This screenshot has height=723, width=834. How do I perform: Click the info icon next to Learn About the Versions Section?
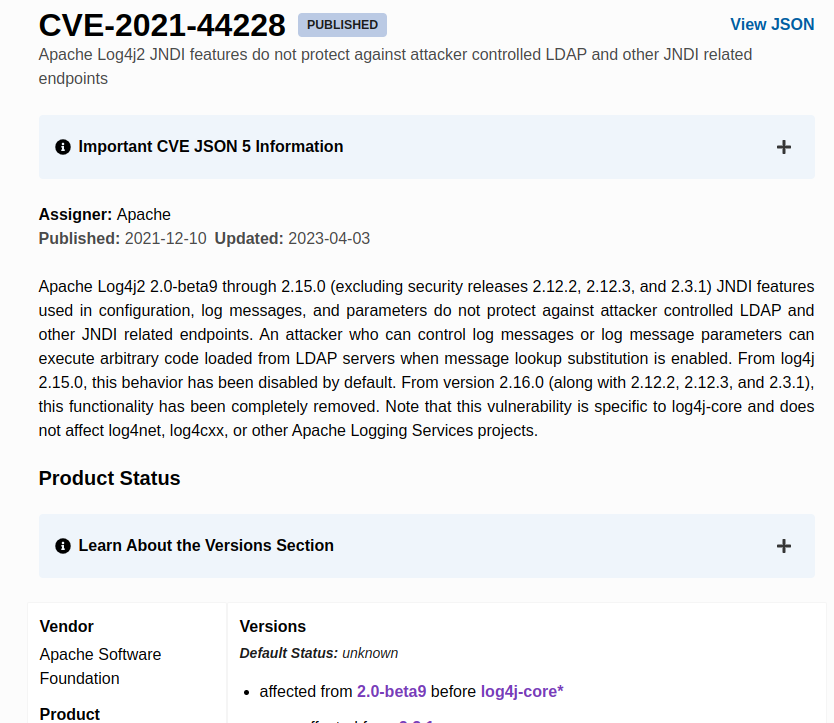[62, 546]
